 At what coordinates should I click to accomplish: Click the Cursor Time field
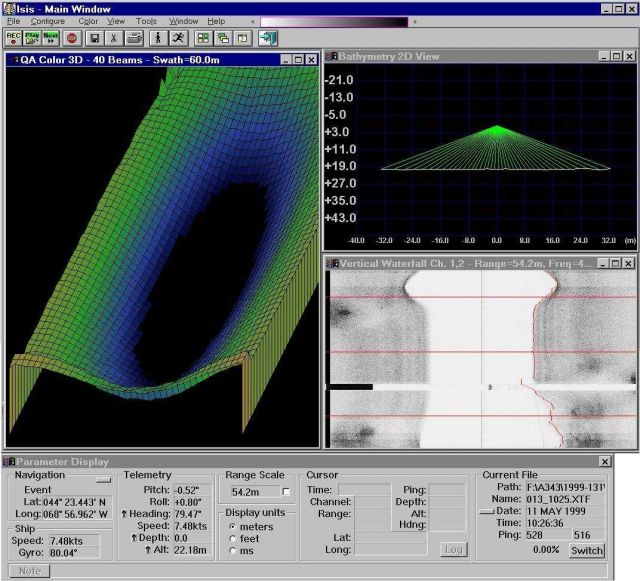click(x=364, y=490)
